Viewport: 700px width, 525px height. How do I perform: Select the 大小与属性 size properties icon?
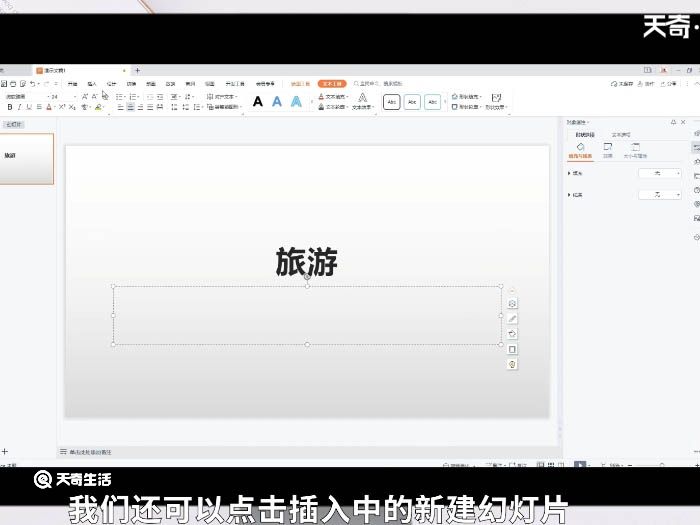(635, 150)
